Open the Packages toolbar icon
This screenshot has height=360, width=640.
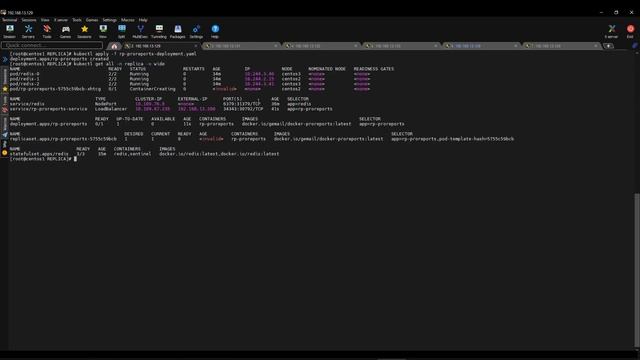[178, 31]
